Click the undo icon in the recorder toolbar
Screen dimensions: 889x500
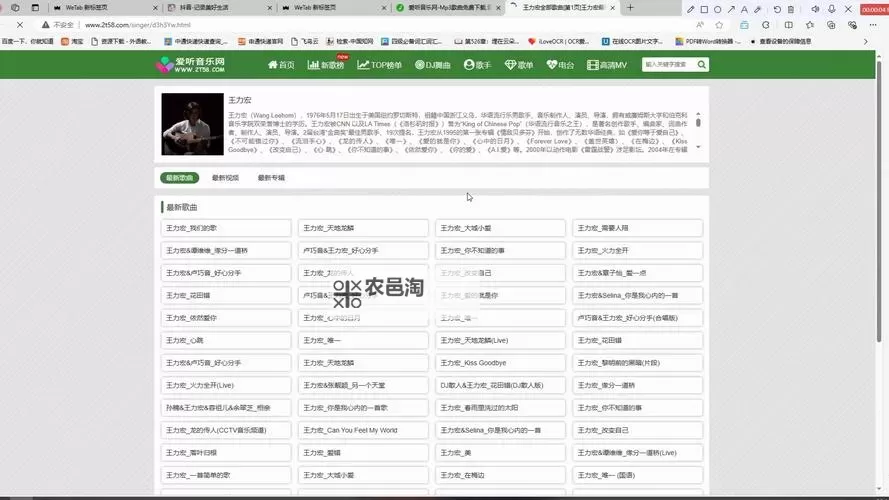pos(777,9)
